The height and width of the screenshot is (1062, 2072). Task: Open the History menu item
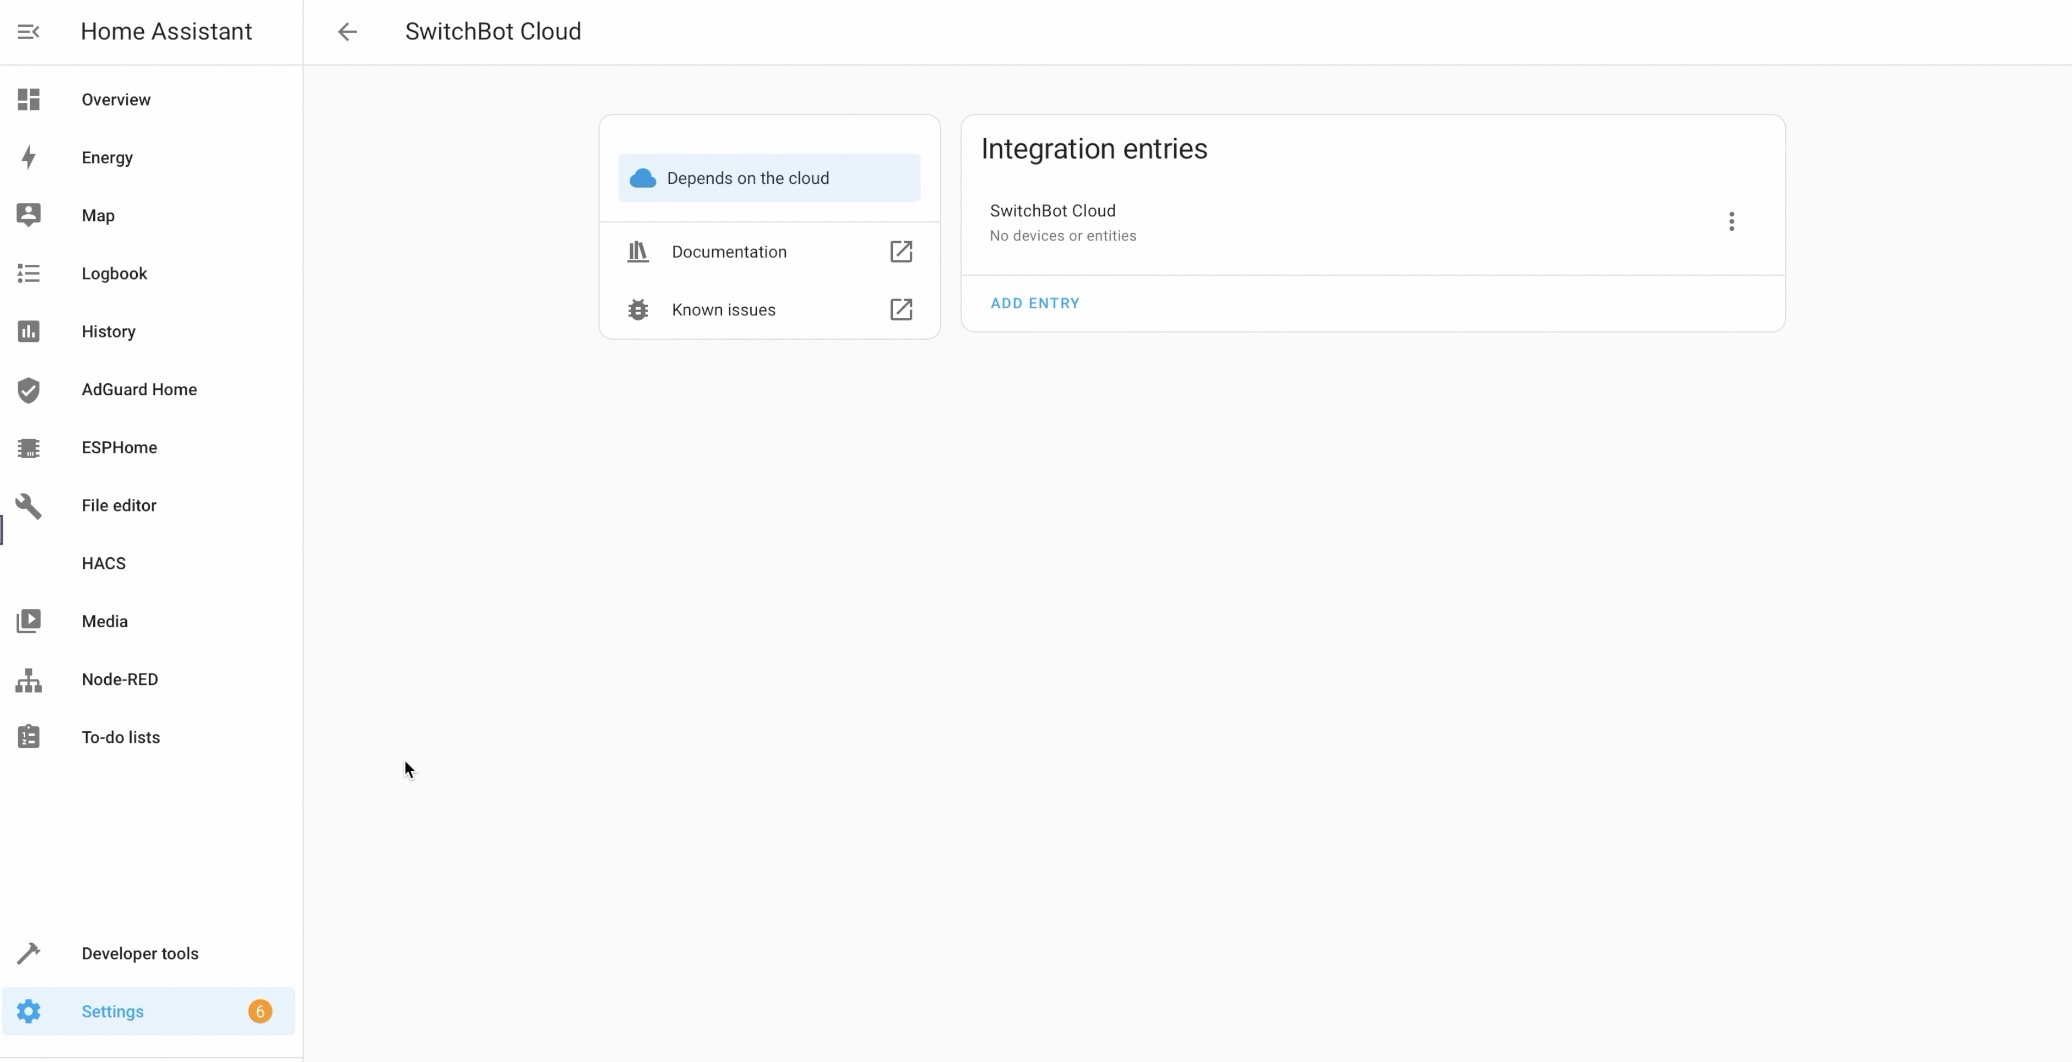tap(149, 332)
